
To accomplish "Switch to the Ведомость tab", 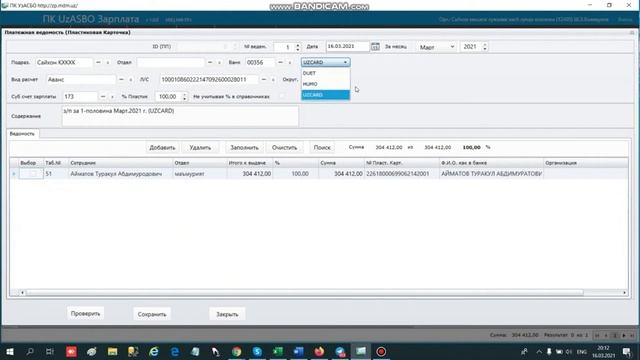I will [x=22, y=134].
